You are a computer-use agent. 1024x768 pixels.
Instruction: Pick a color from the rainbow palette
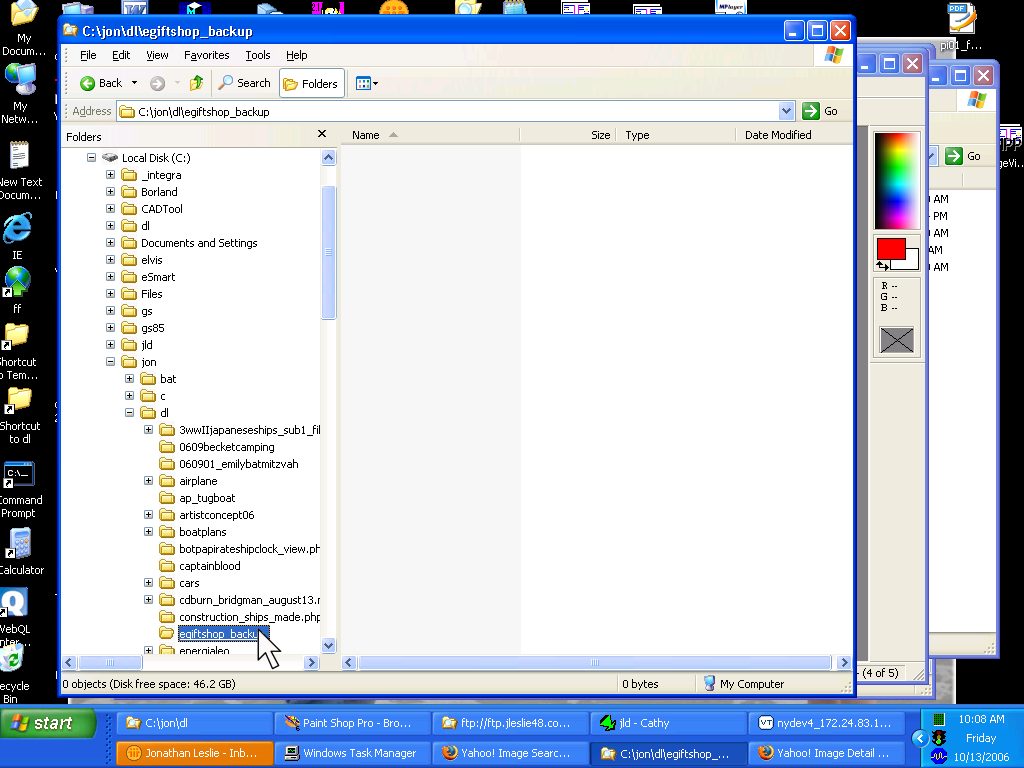896,180
